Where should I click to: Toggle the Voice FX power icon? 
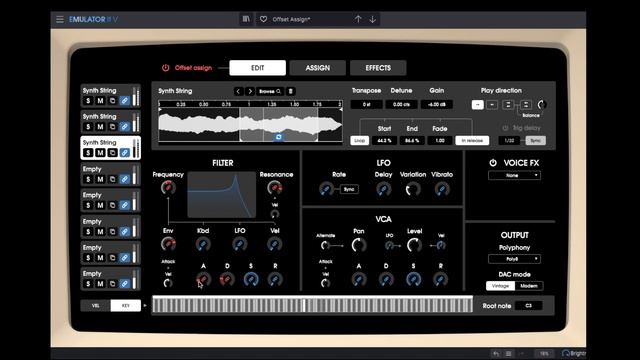[x=493, y=163]
